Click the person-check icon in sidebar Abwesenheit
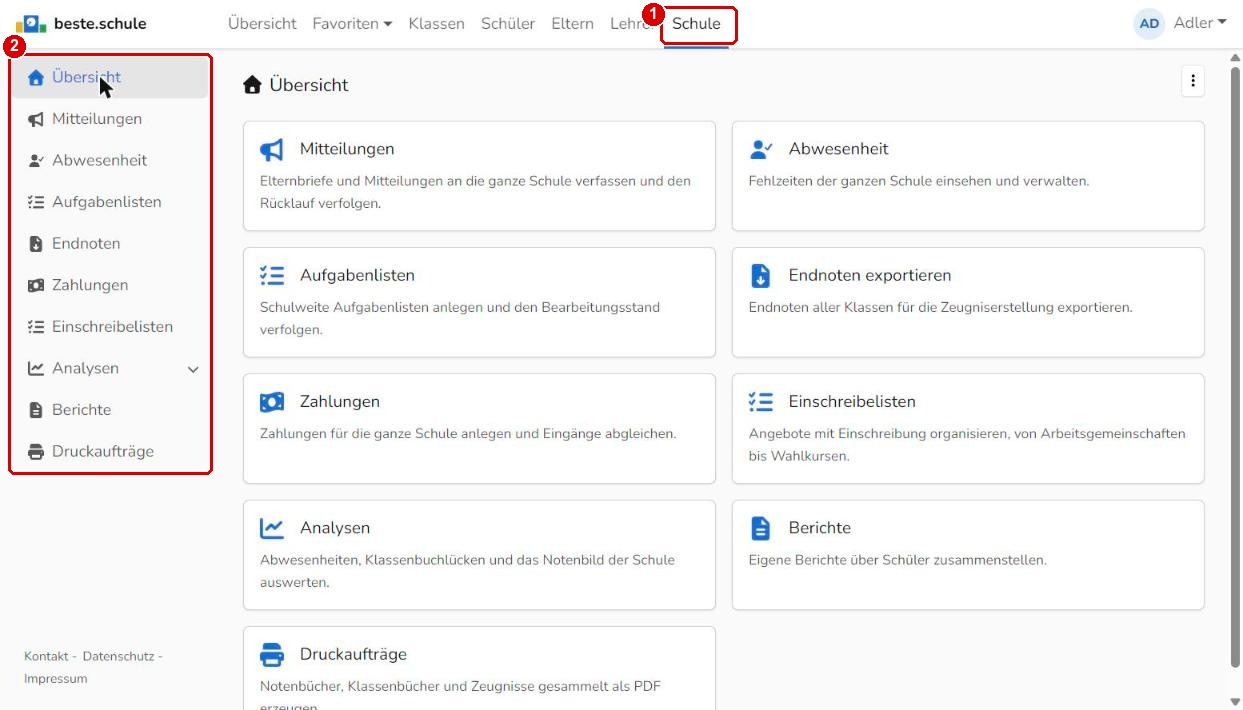 click(36, 161)
